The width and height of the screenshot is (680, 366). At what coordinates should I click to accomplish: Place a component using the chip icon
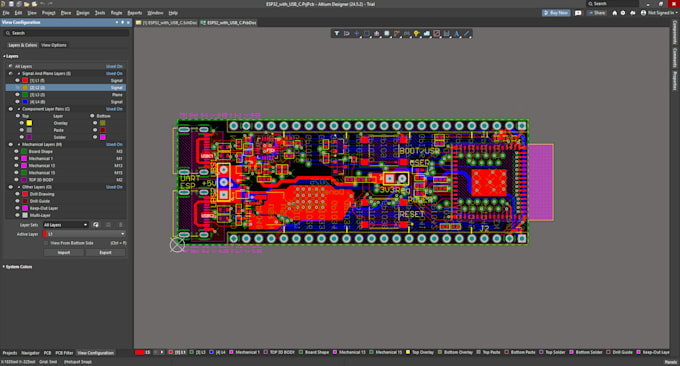tap(386, 33)
